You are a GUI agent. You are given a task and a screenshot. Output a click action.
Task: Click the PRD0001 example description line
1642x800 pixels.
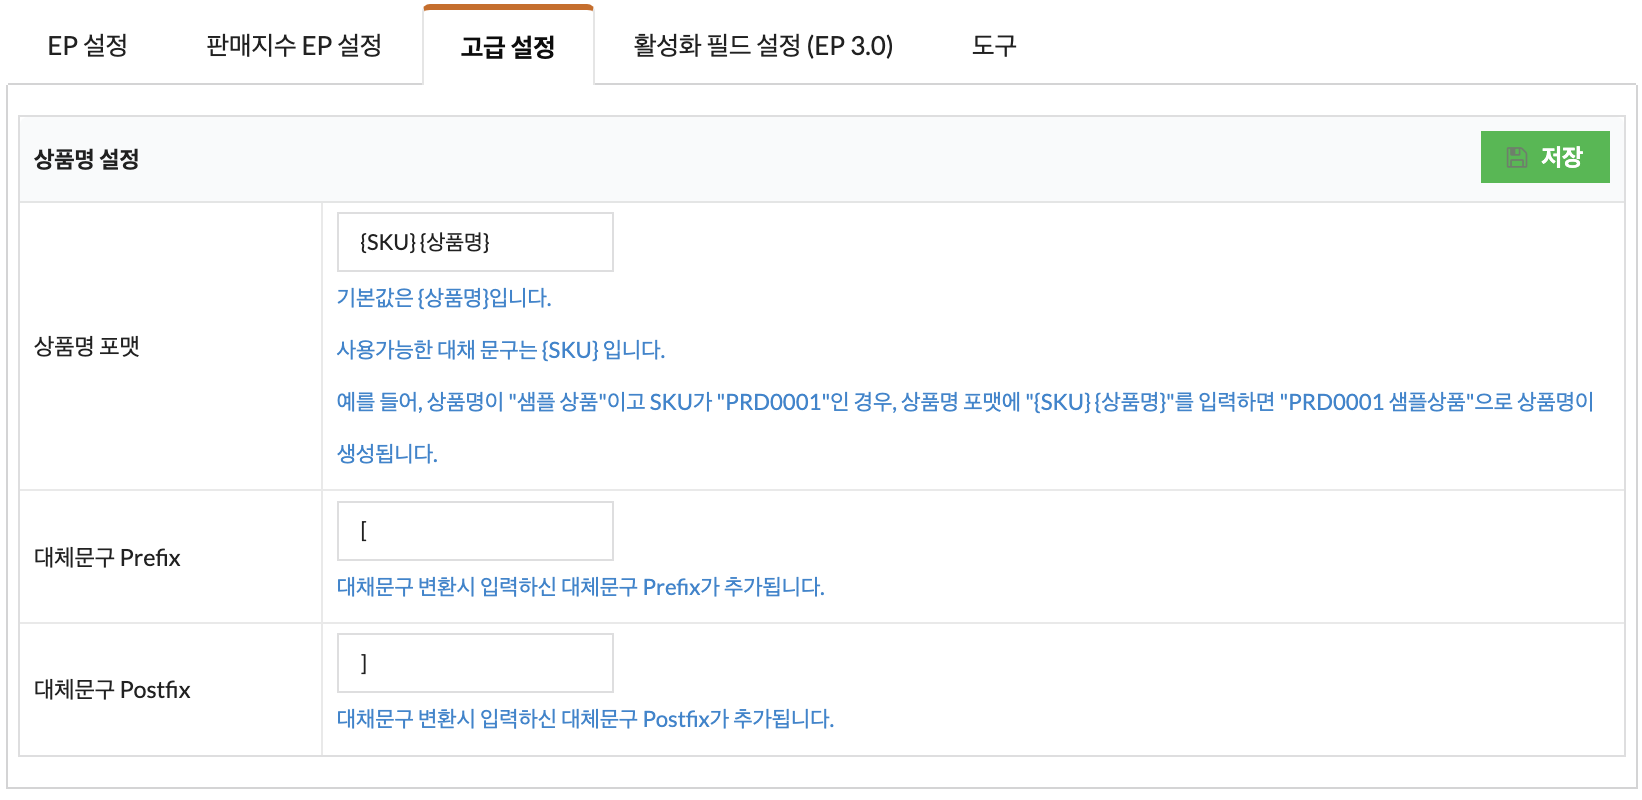pos(965,402)
